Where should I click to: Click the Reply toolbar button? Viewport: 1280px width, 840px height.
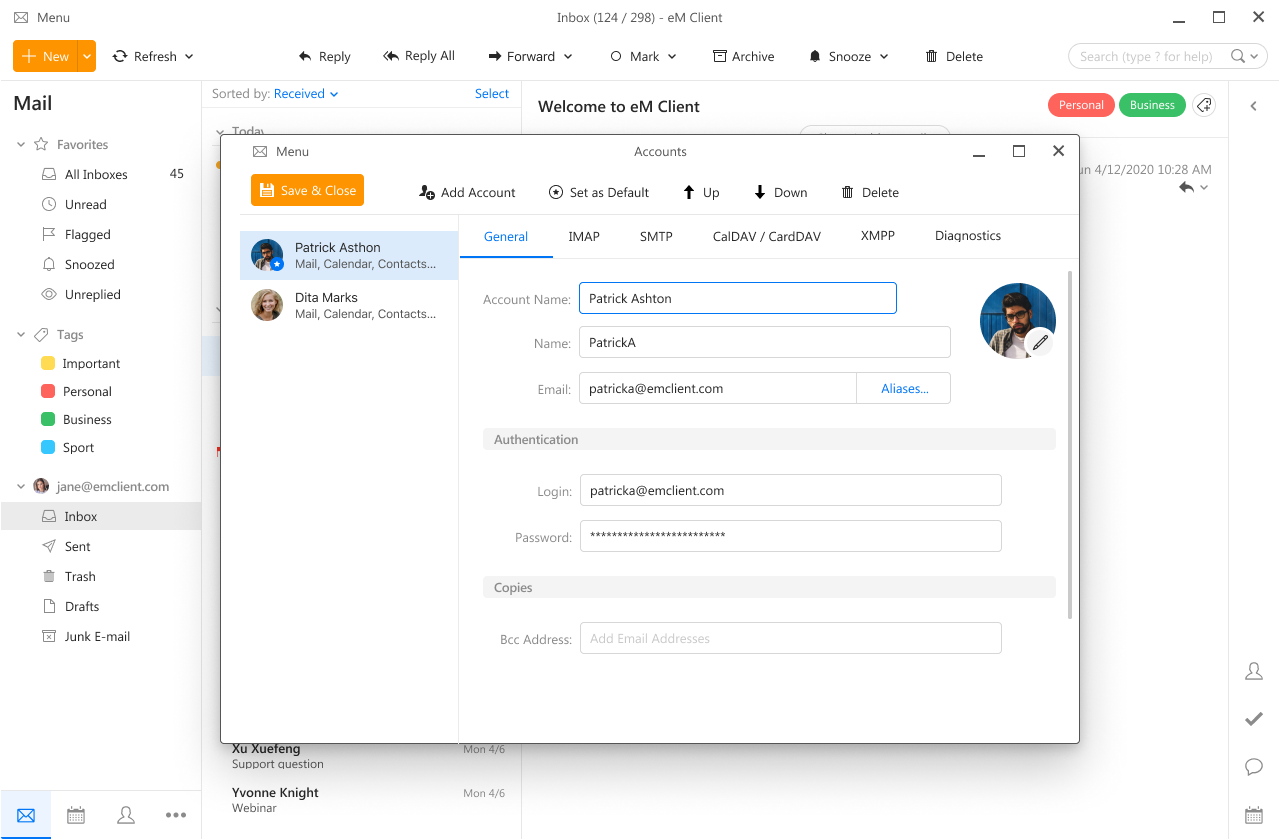tap(324, 56)
